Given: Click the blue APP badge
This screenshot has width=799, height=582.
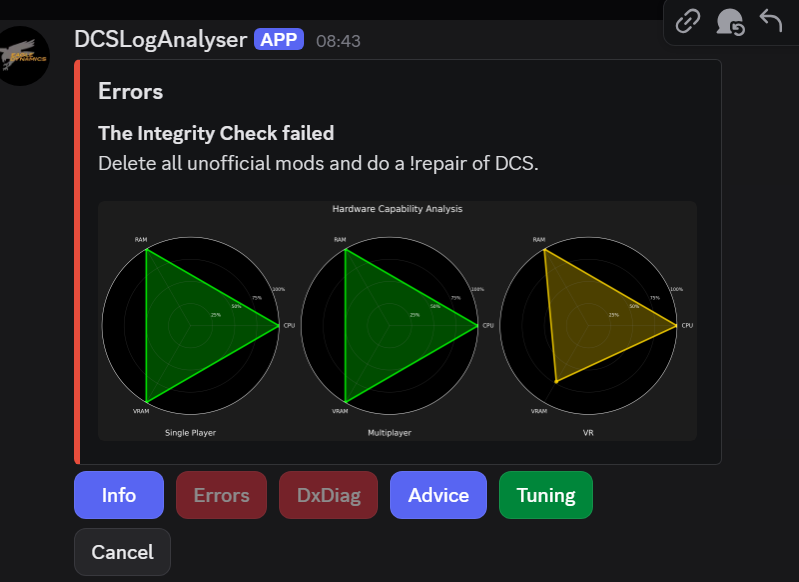Looking at the screenshot, I should (279, 40).
